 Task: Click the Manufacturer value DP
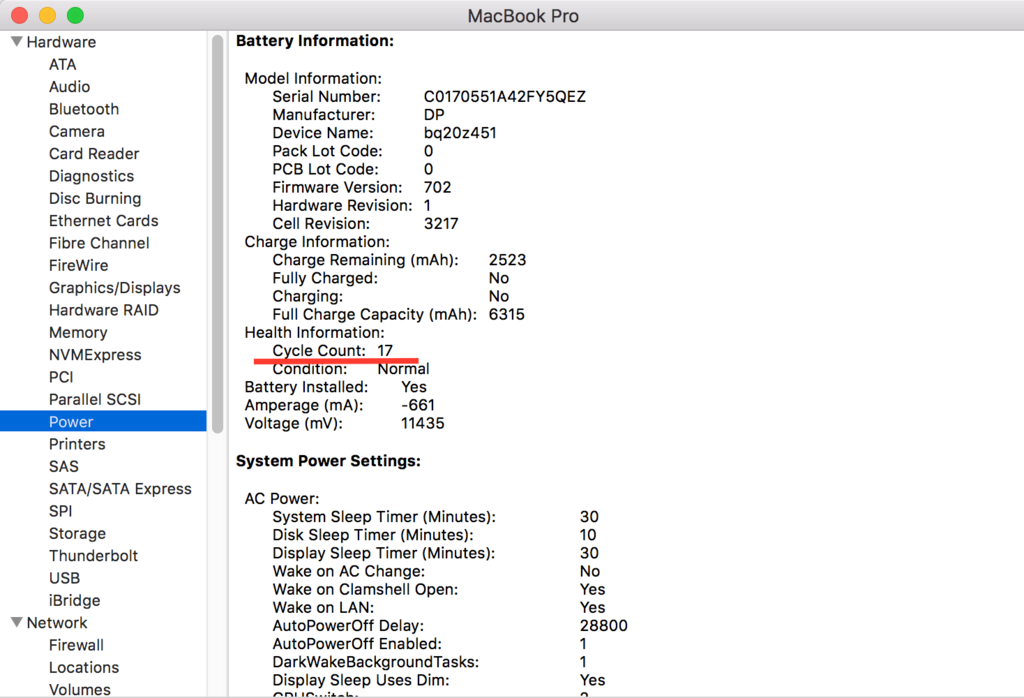(434, 115)
